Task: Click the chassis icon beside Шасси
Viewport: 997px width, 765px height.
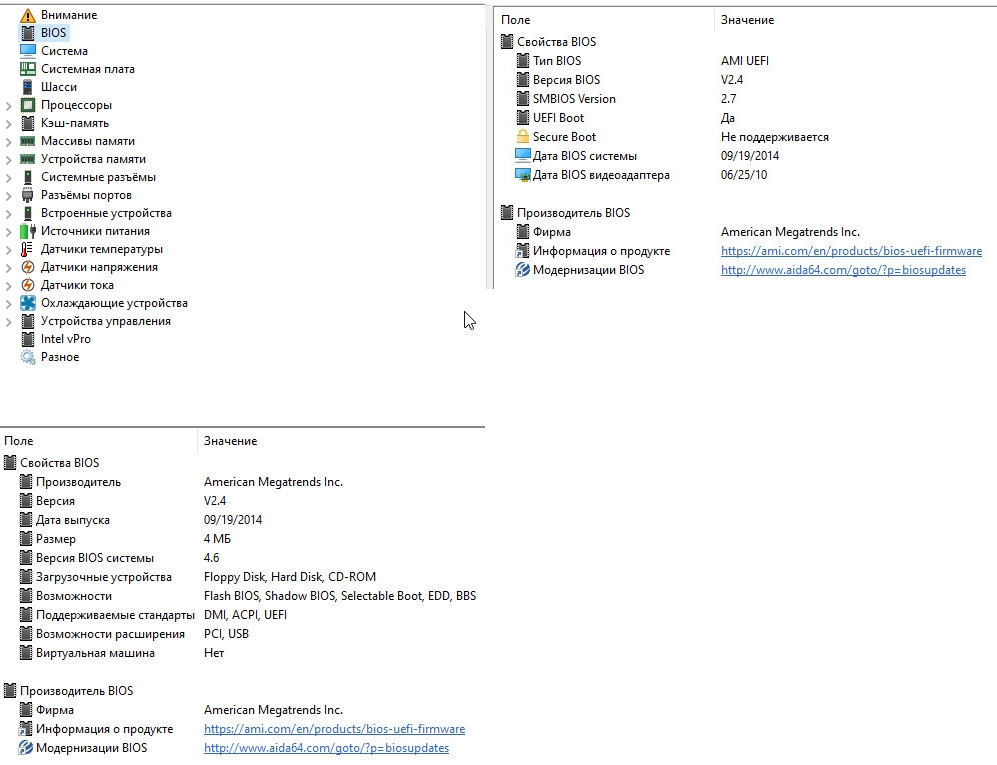Action: tap(27, 86)
